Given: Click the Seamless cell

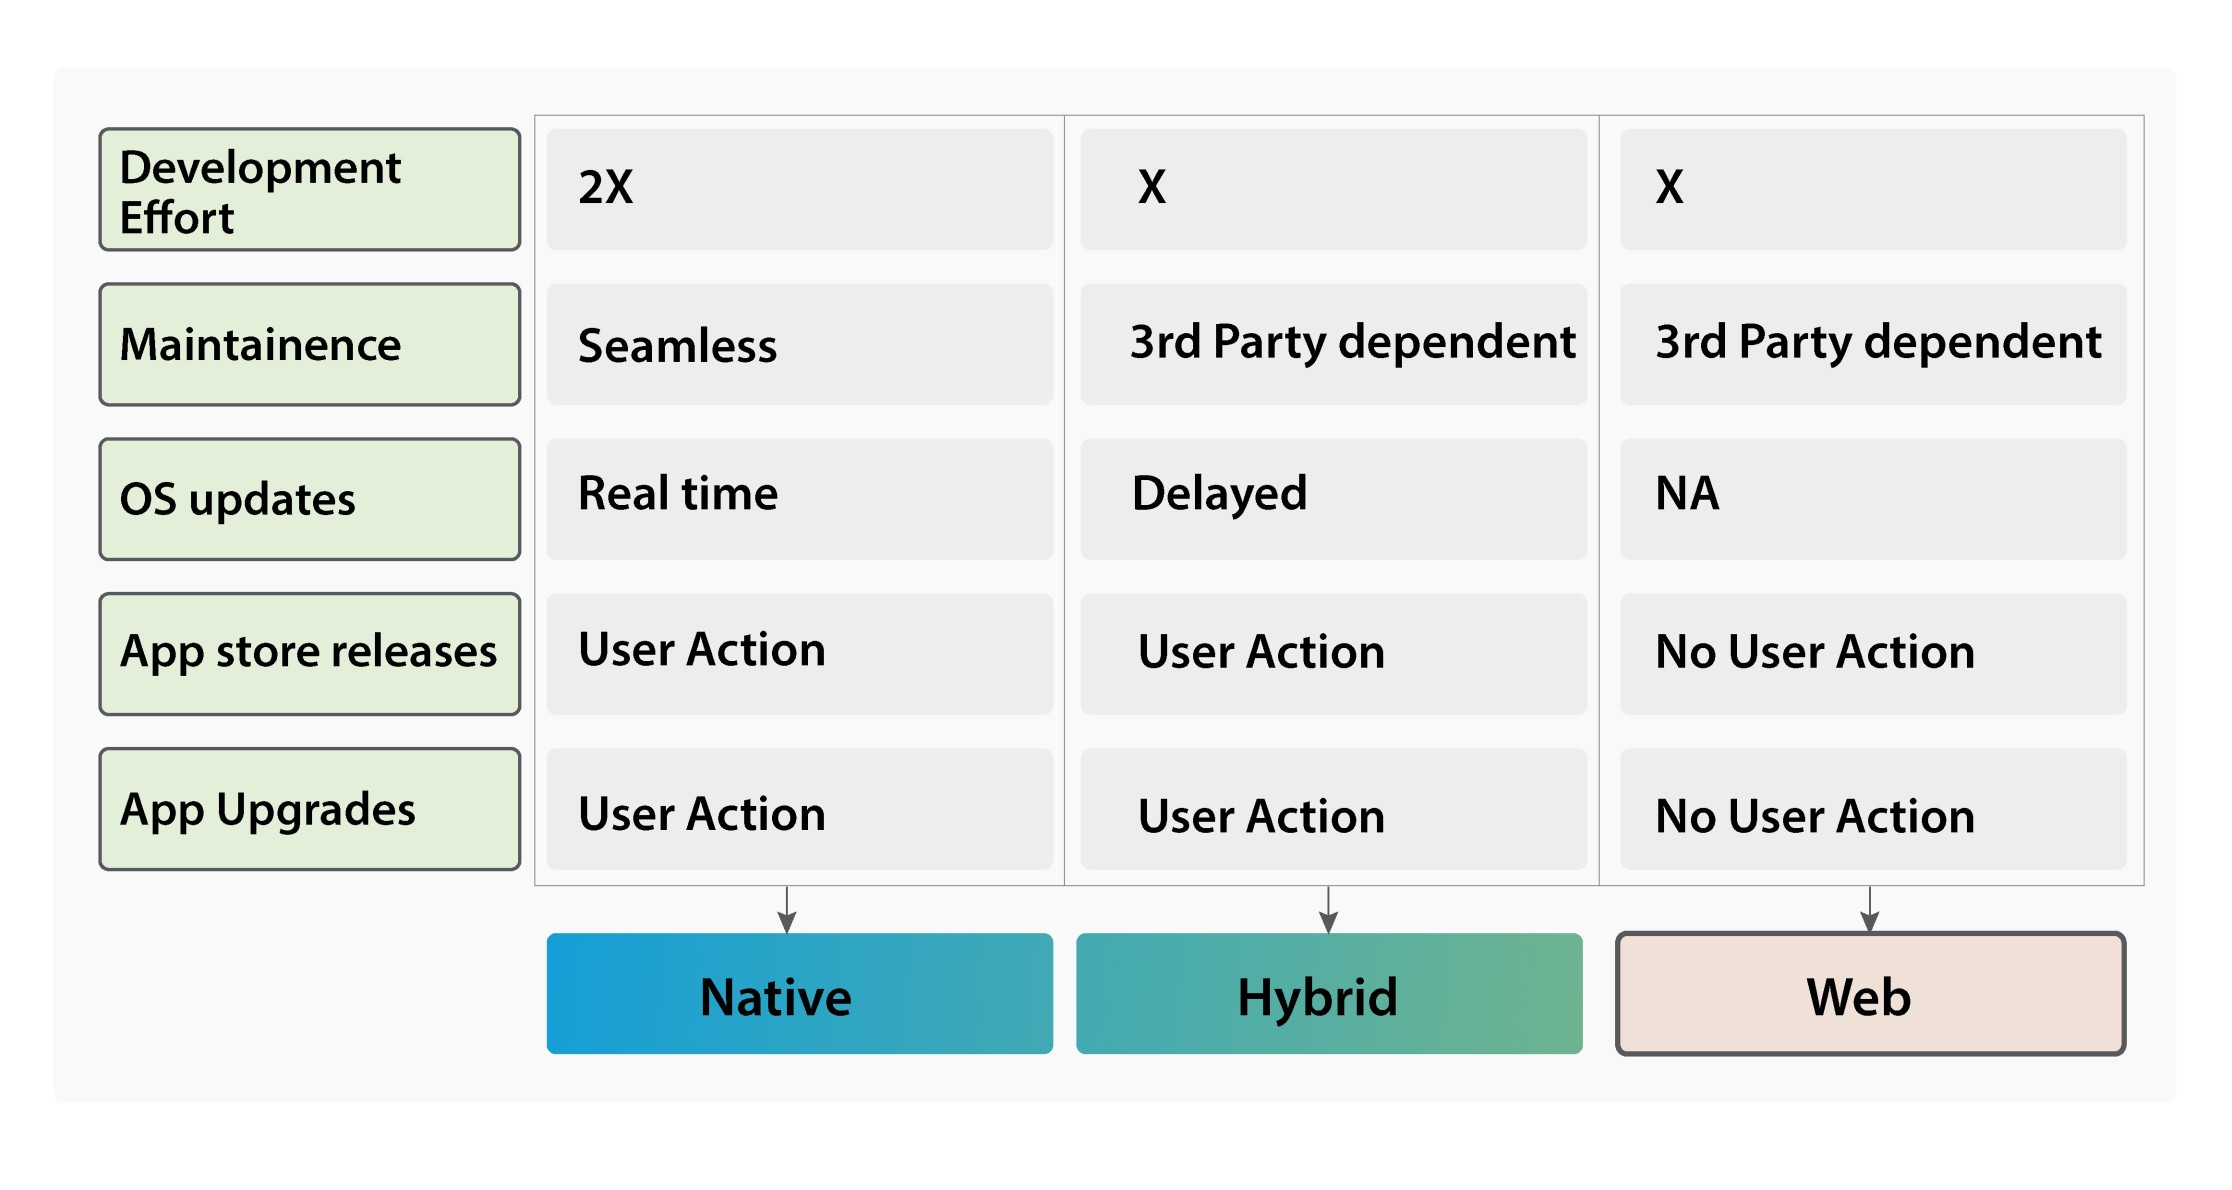Looking at the screenshot, I should click(799, 344).
